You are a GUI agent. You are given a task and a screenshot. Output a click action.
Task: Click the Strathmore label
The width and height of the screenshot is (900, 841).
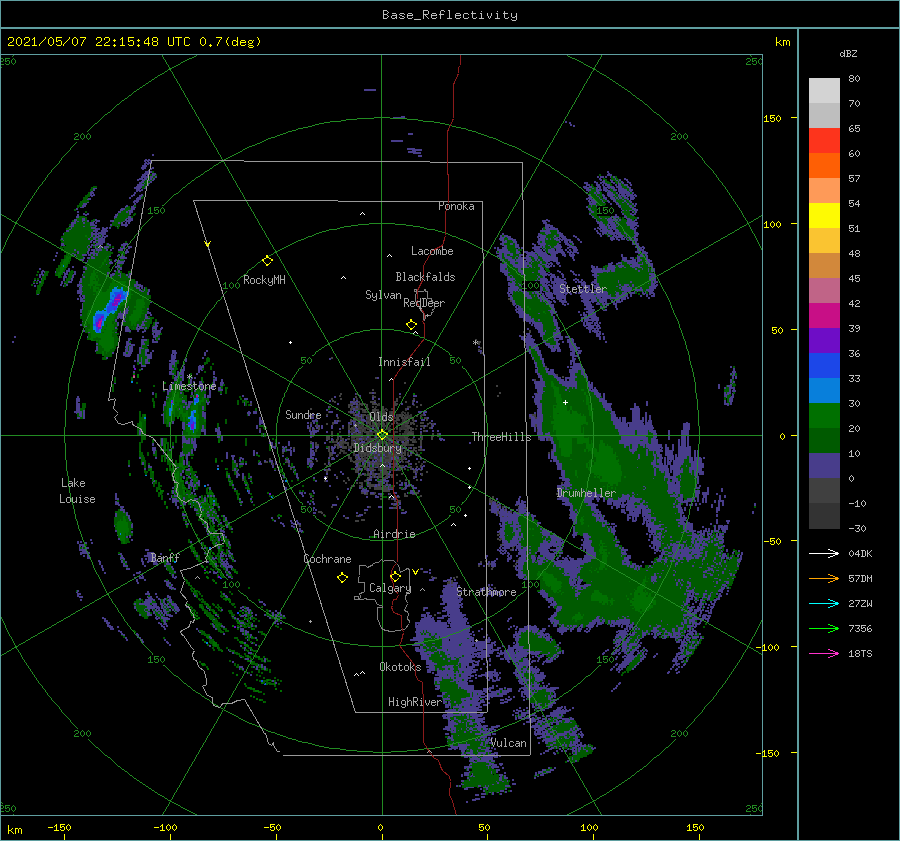pos(486,592)
